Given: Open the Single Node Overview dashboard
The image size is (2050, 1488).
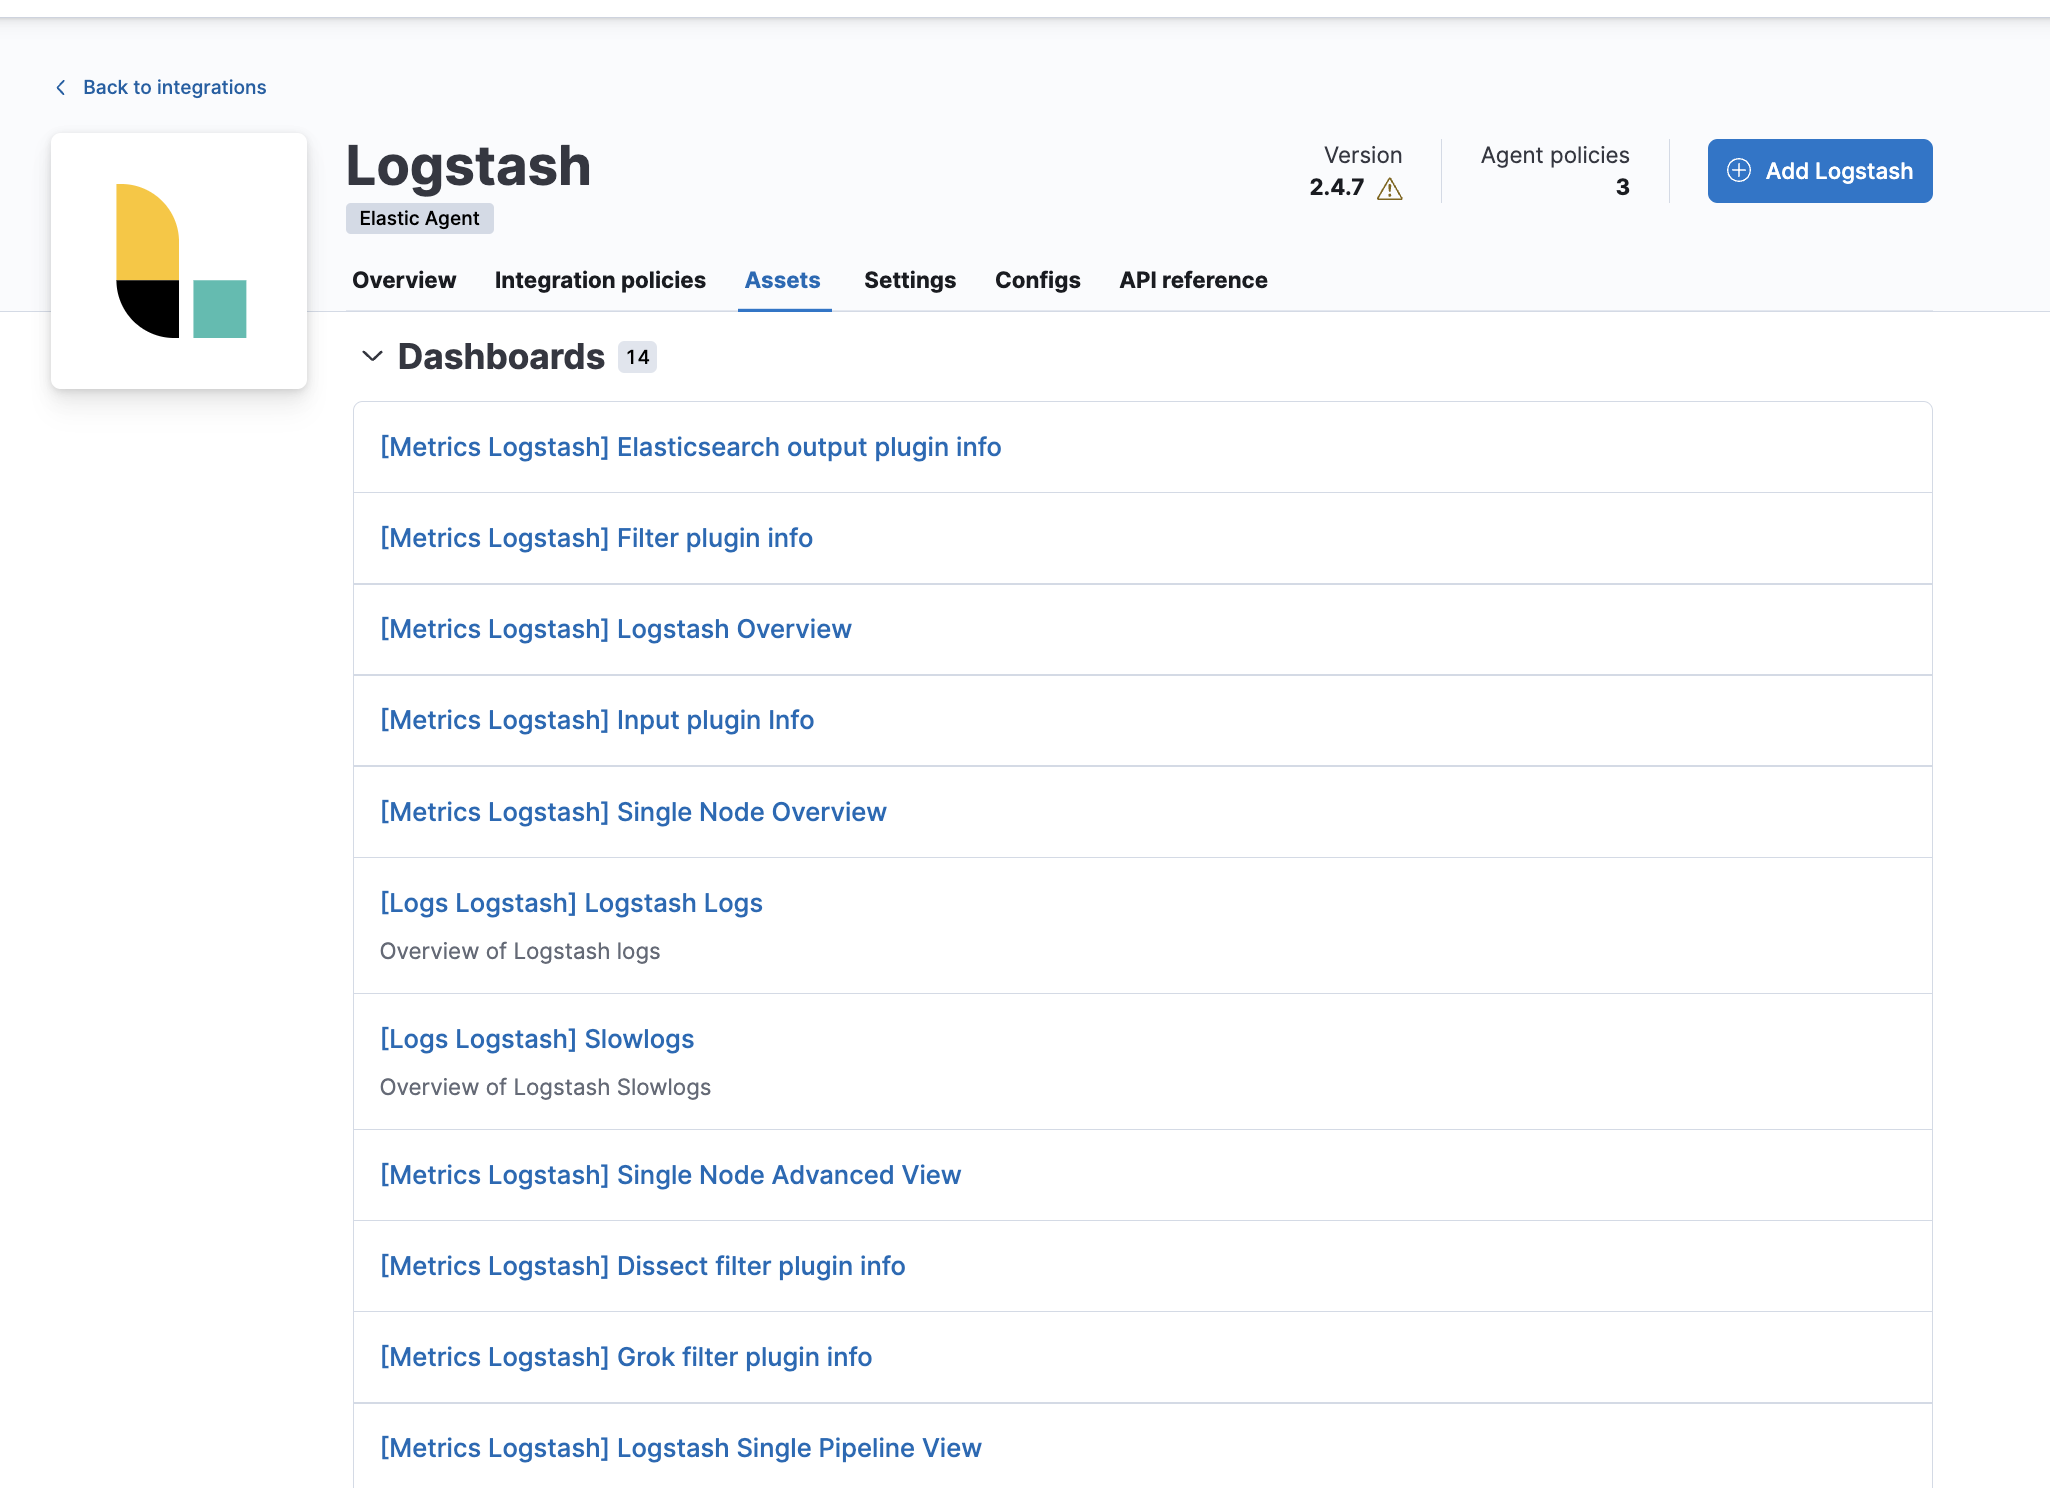Looking at the screenshot, I should (x=633, y=812).
